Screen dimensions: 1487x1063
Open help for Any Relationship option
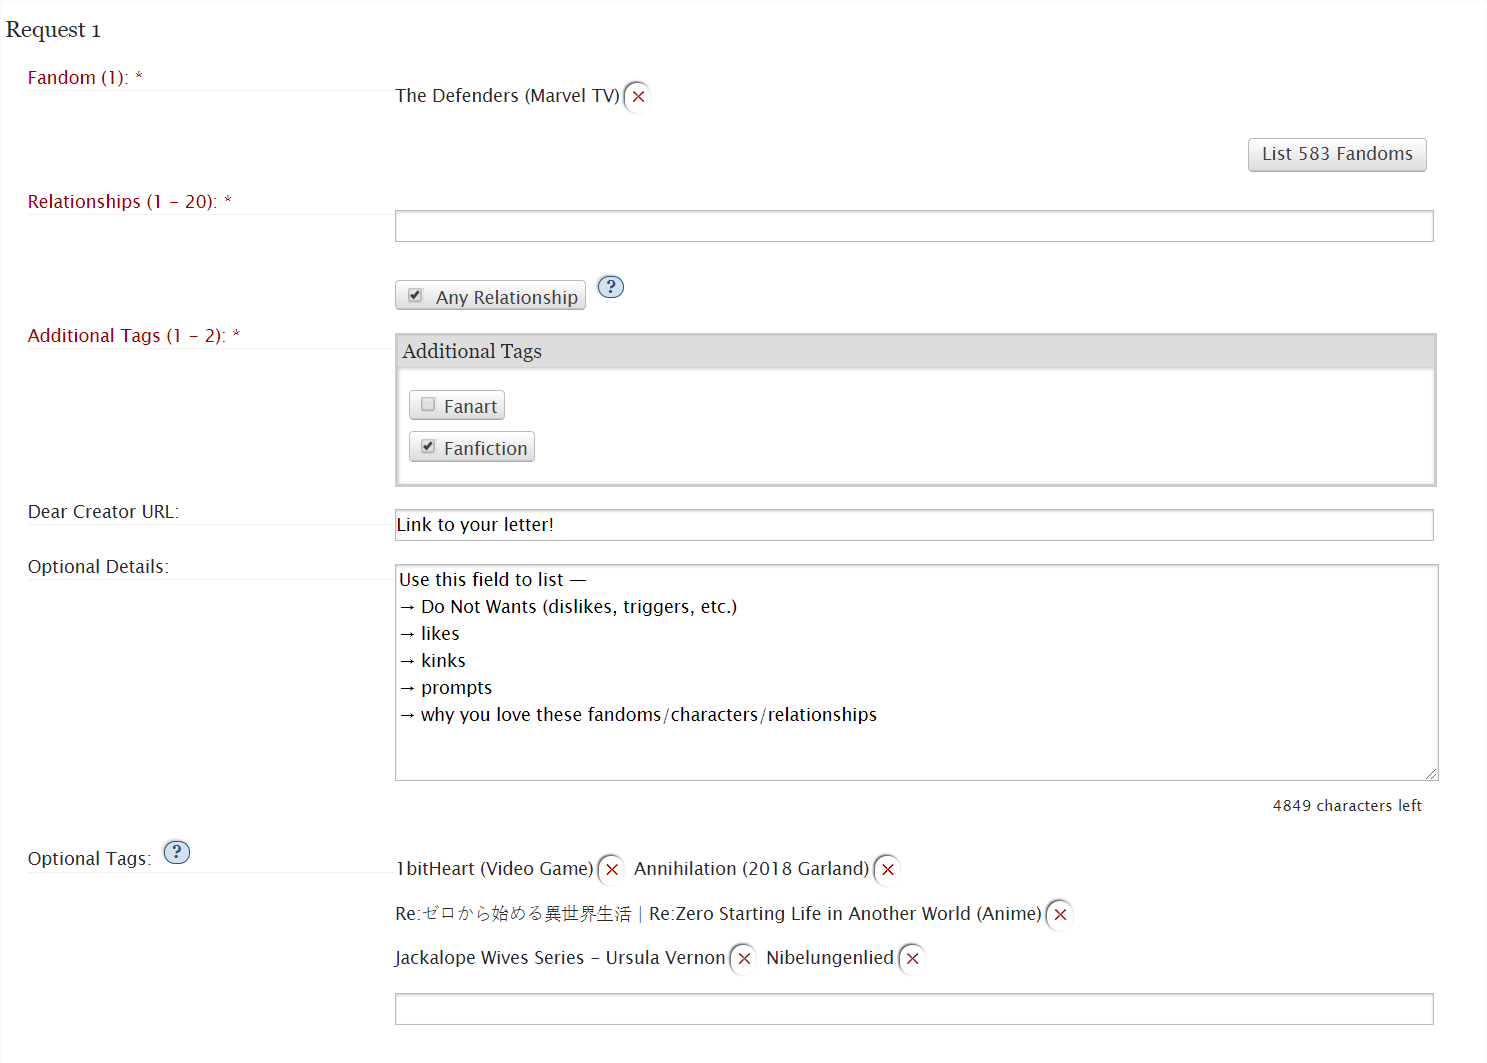[x=610, y=288]
